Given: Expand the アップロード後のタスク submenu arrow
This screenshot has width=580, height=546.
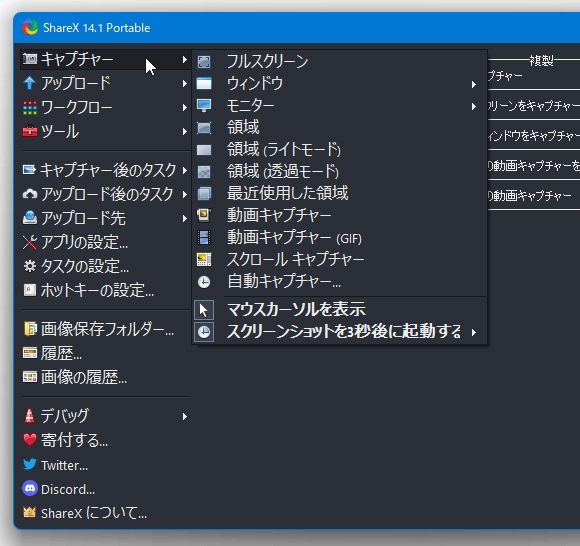Looking at the screenshot, I should [184, 195].
